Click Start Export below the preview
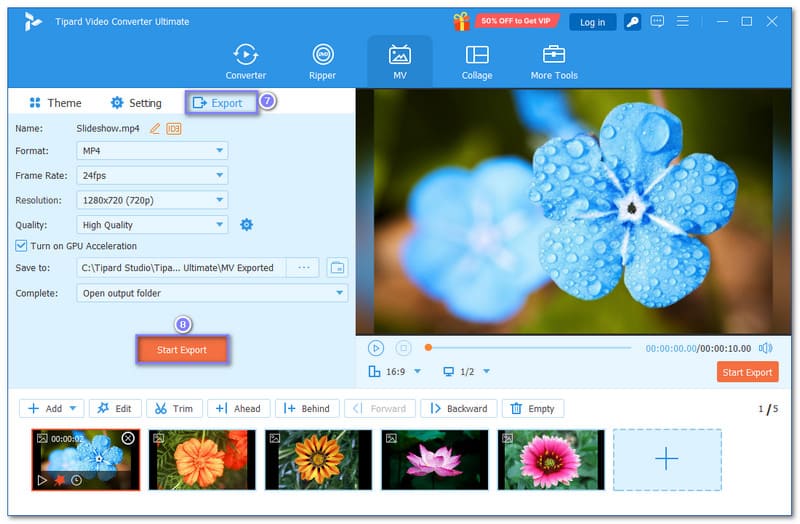800x524 pixels. [747, 372]
